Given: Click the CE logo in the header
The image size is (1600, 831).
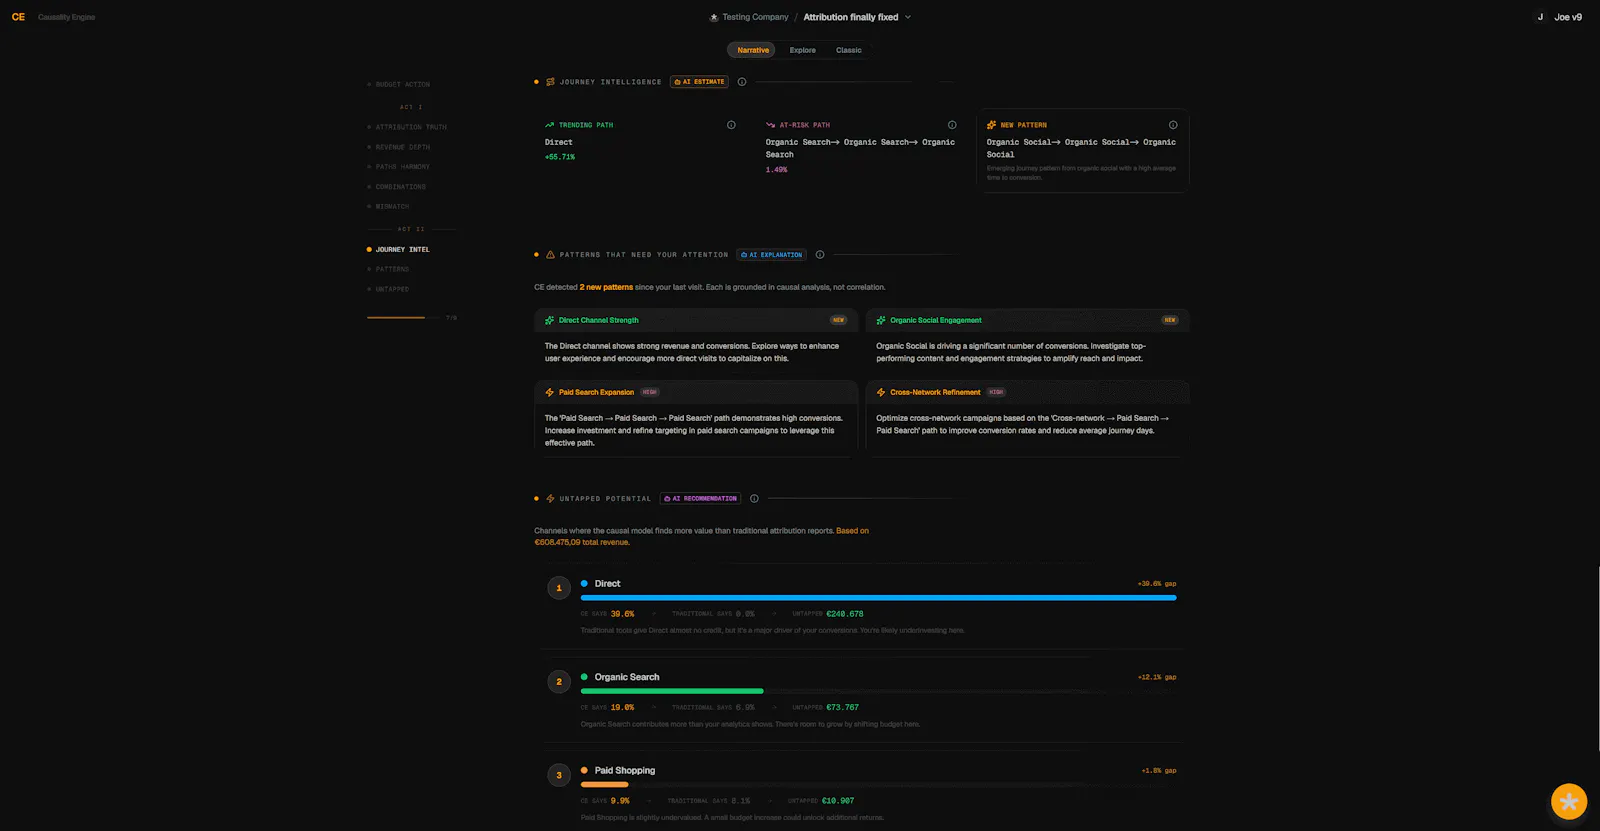Looking at the screenshot, I should (x=18, y=17).
